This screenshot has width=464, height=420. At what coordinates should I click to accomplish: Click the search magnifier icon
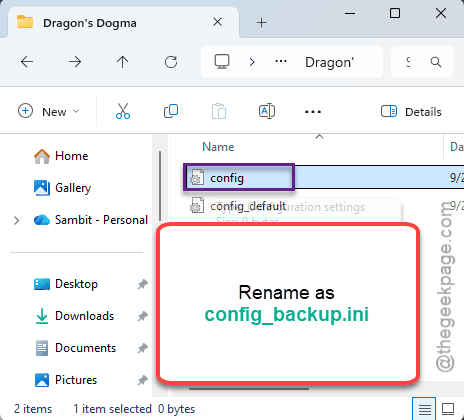pos(436,62)
